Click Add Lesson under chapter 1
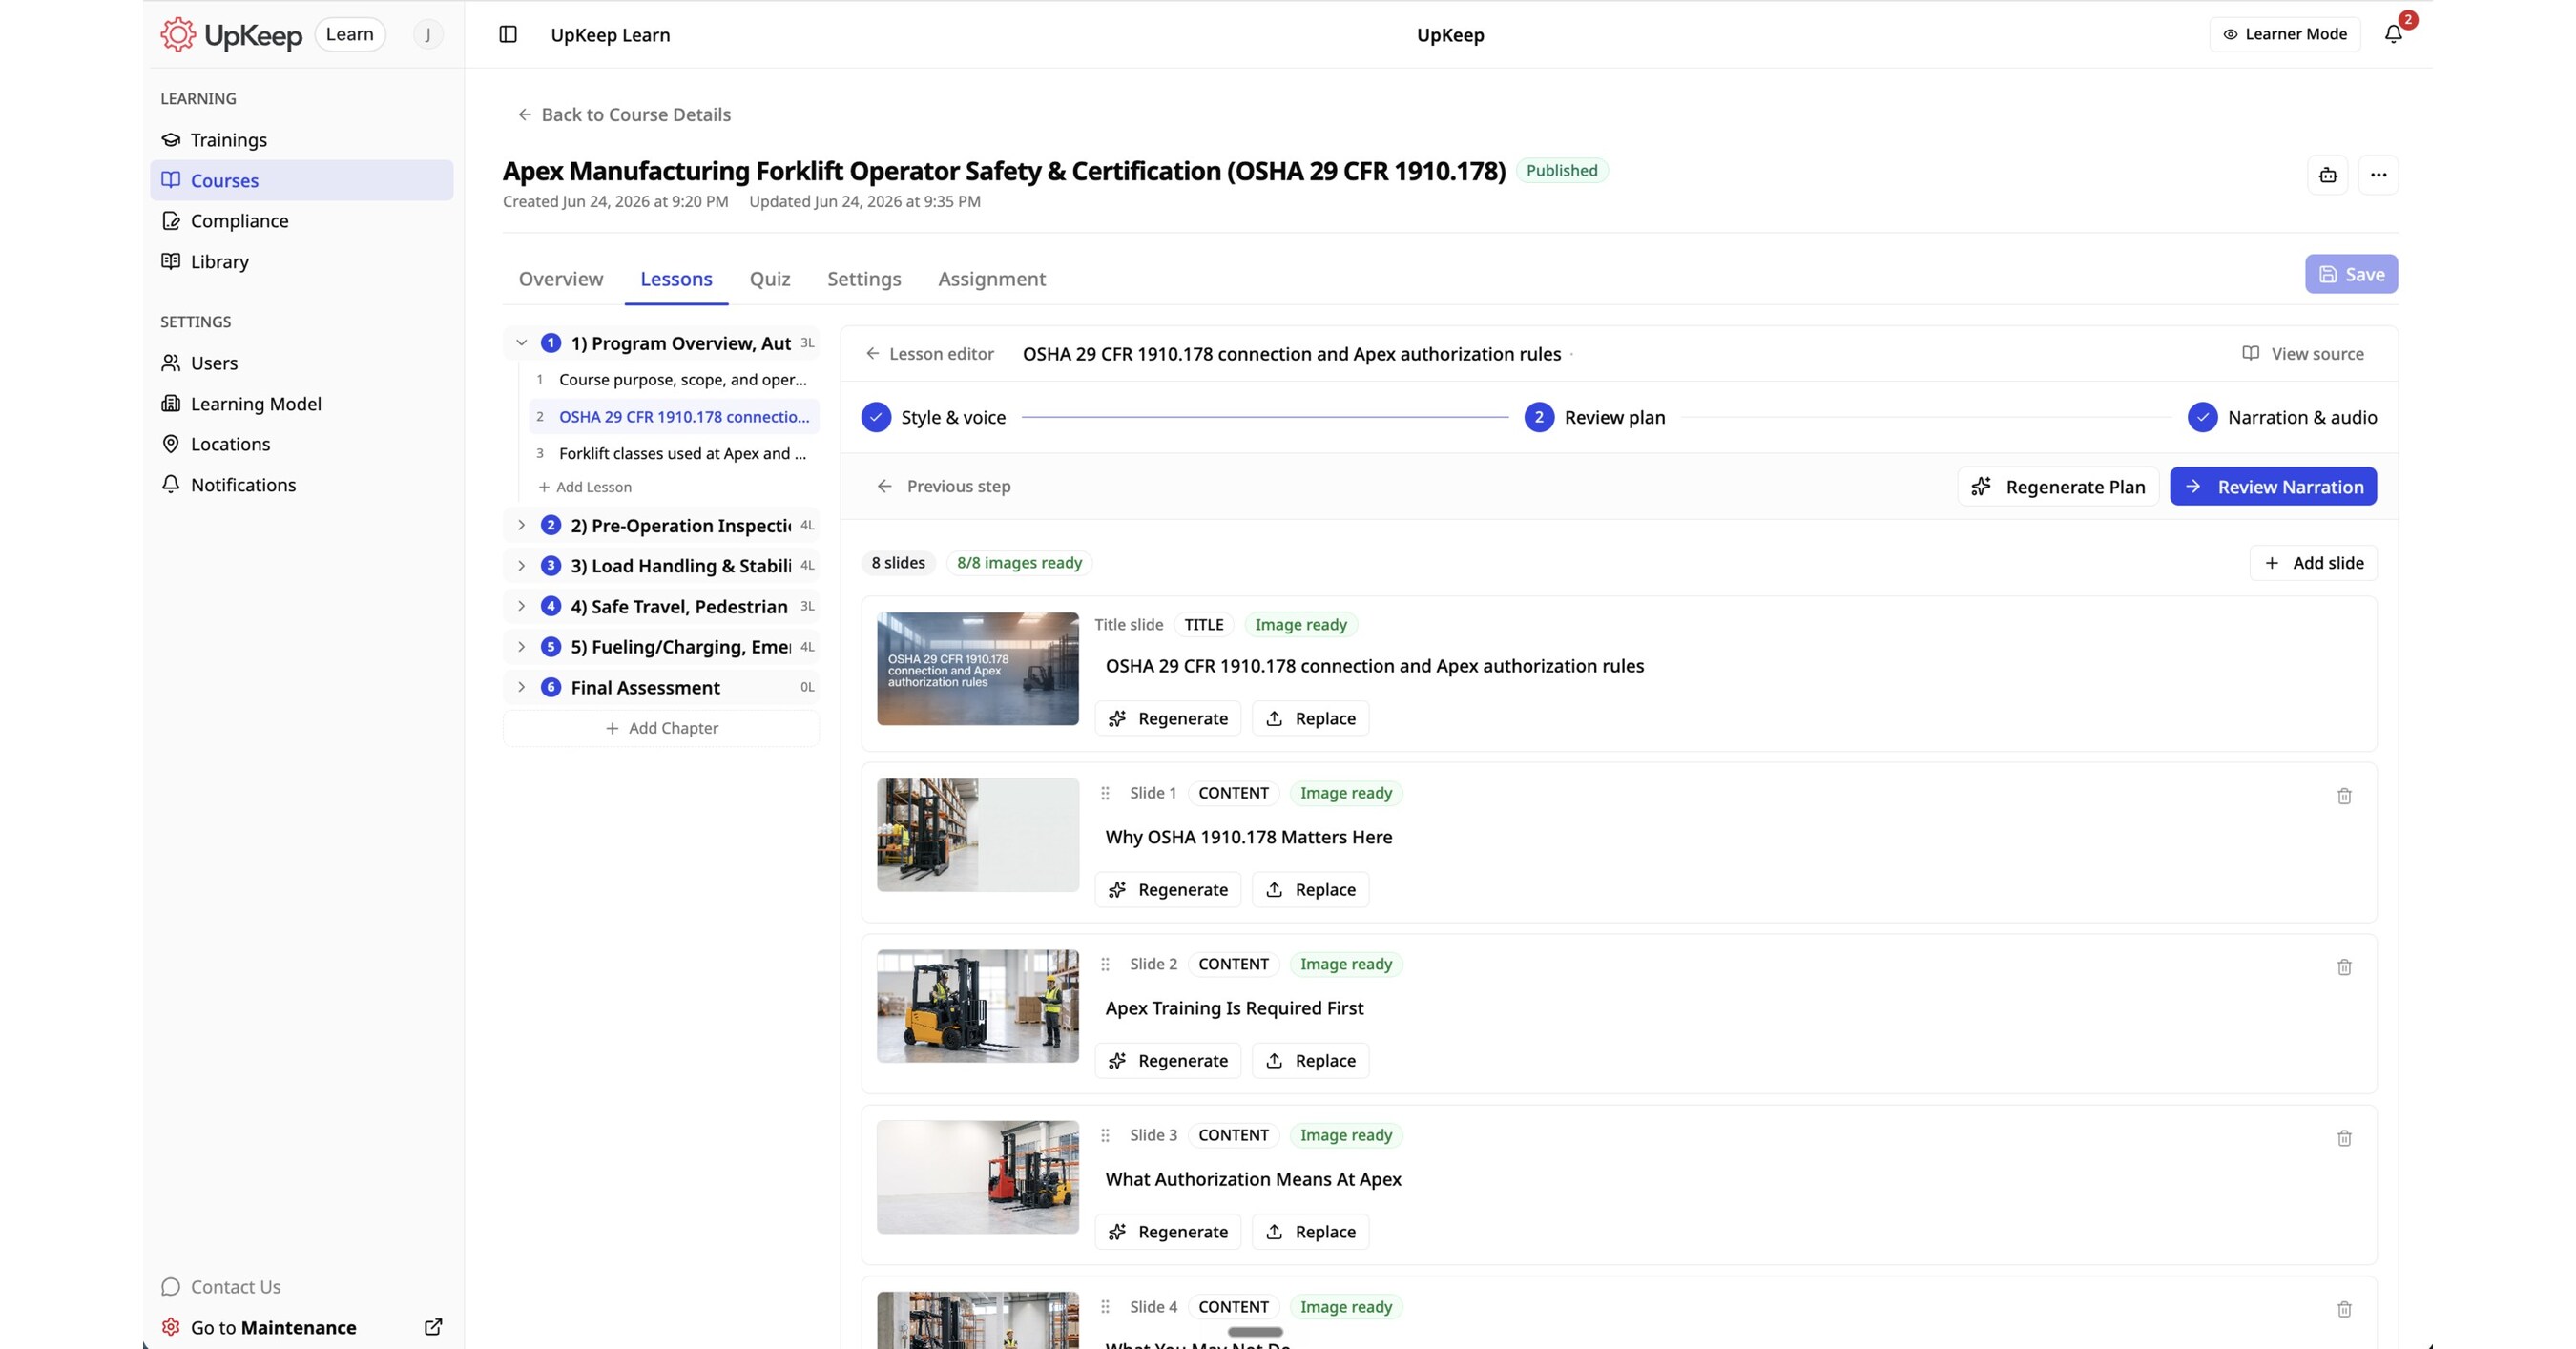The width and height of the screenshot is (2576, 1349). [x=585, y=487]
